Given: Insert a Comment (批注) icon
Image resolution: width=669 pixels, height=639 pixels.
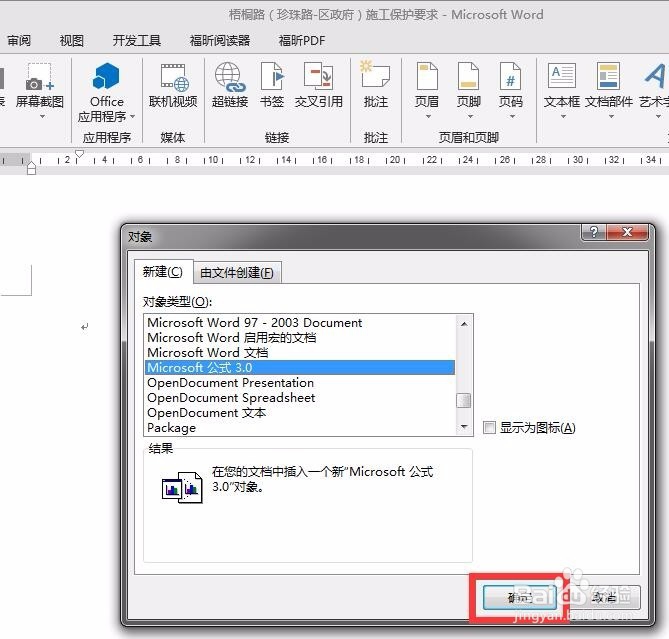Looking at the screenshot, I should click(x=375, y=76).
